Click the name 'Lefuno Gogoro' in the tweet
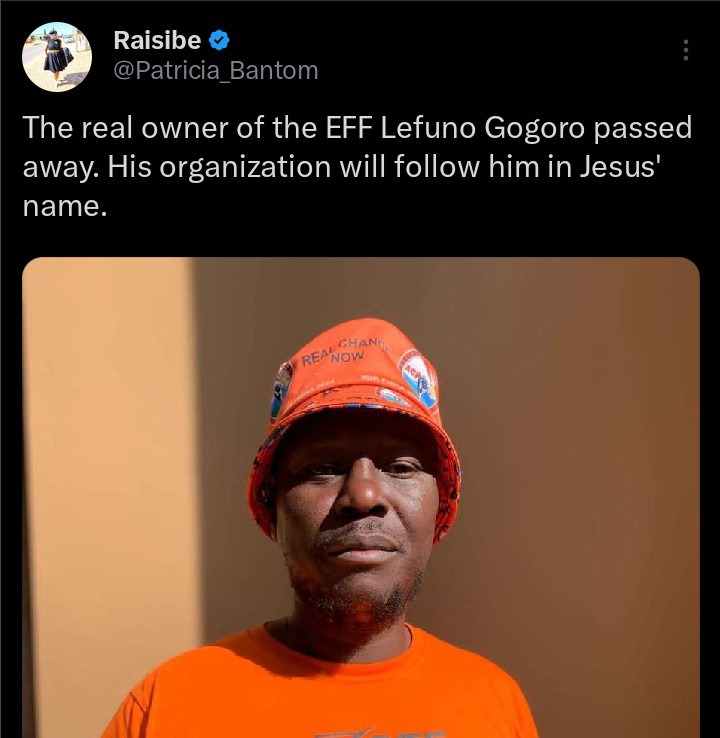The width and height of the screenshot is (720, 738). (482, 128)
